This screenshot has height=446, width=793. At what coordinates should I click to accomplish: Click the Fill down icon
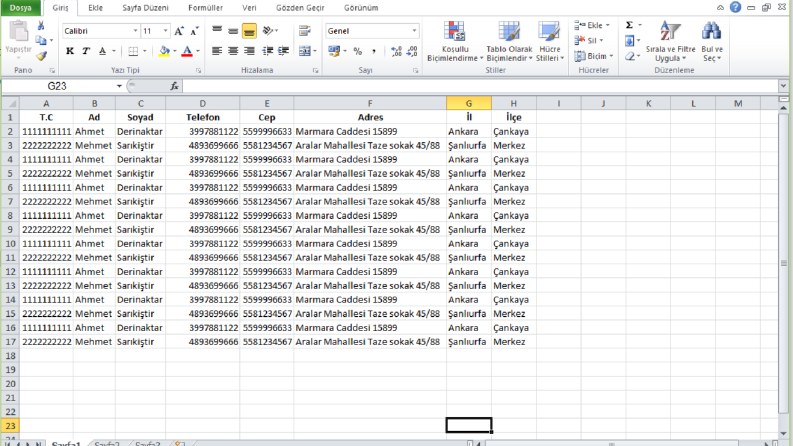[x=629, y=40]
